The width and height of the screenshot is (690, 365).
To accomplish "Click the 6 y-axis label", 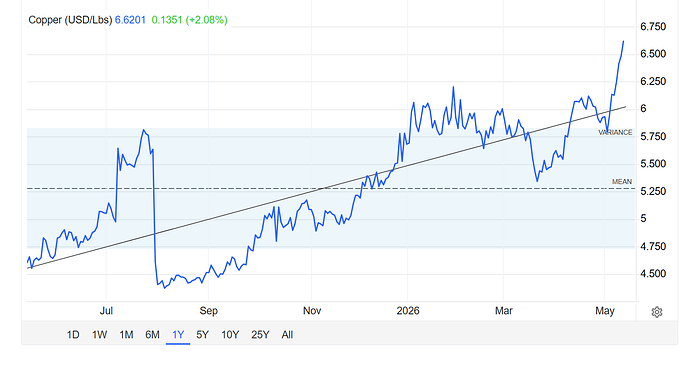I will point(643,109).
